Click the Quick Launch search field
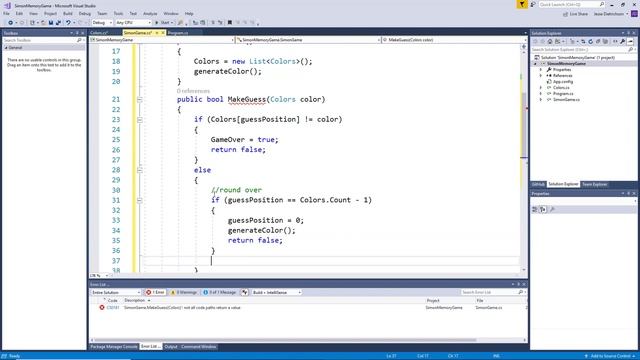The height and width of the screenshot is (360, 640). coord(571,4)
